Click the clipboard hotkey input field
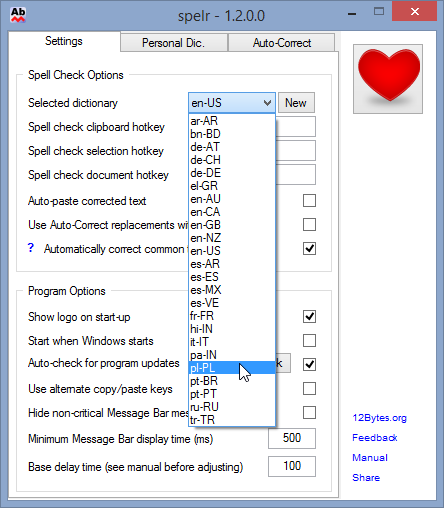Screen dimensions: 444x508 pyautogui.click(x=296, y=127)
